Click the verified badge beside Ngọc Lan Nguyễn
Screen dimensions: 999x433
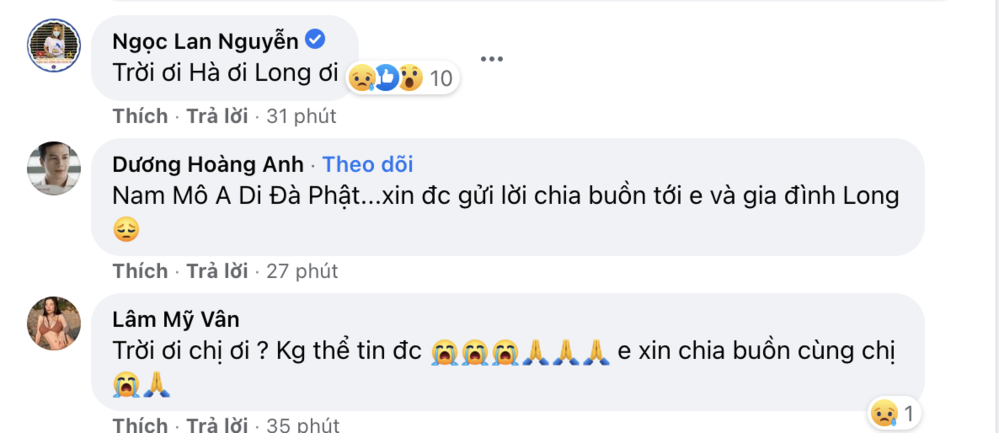click(315, 41)
